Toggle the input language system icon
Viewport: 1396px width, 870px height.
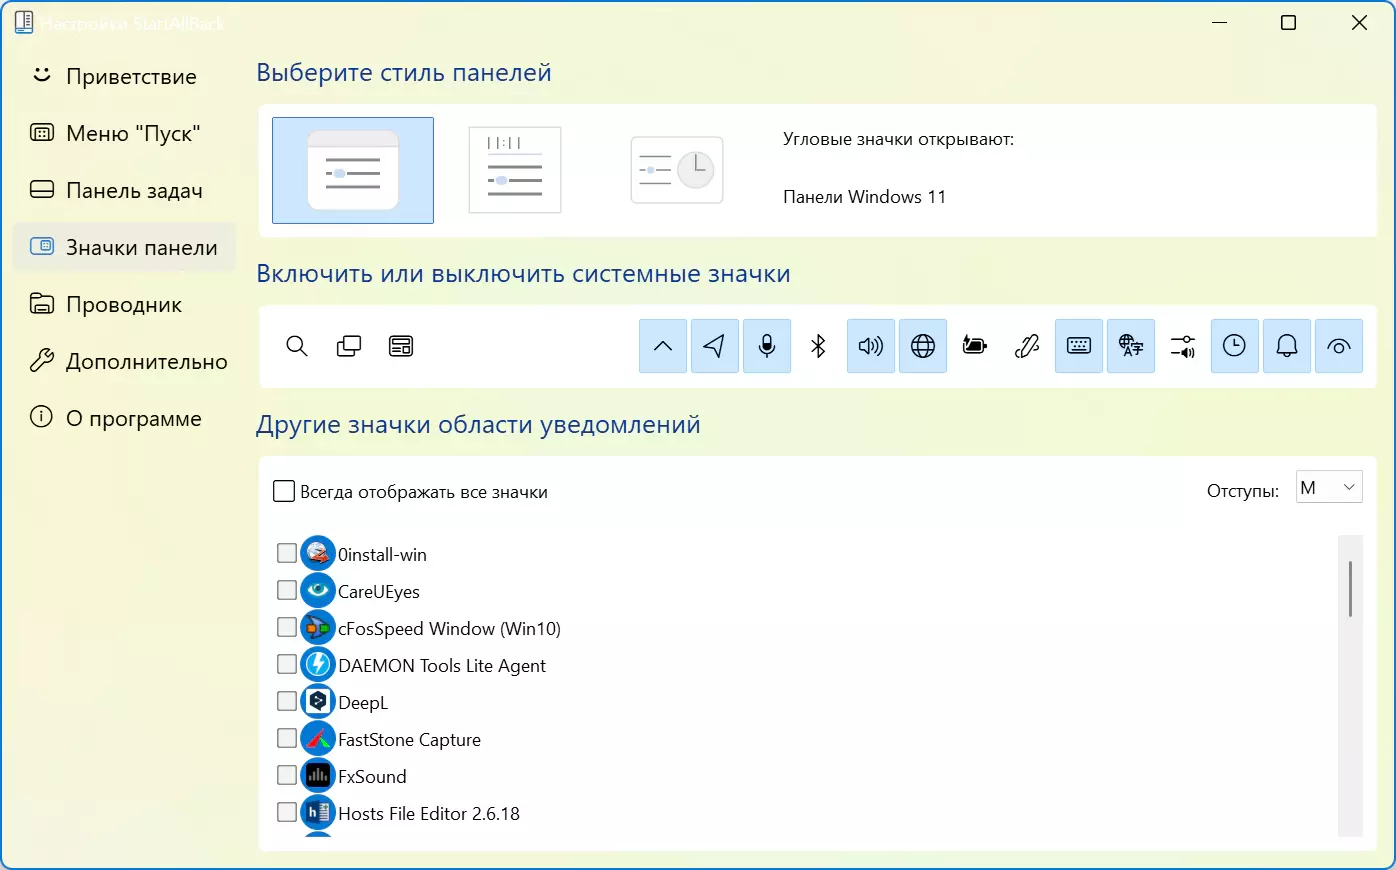point(1131,346)
